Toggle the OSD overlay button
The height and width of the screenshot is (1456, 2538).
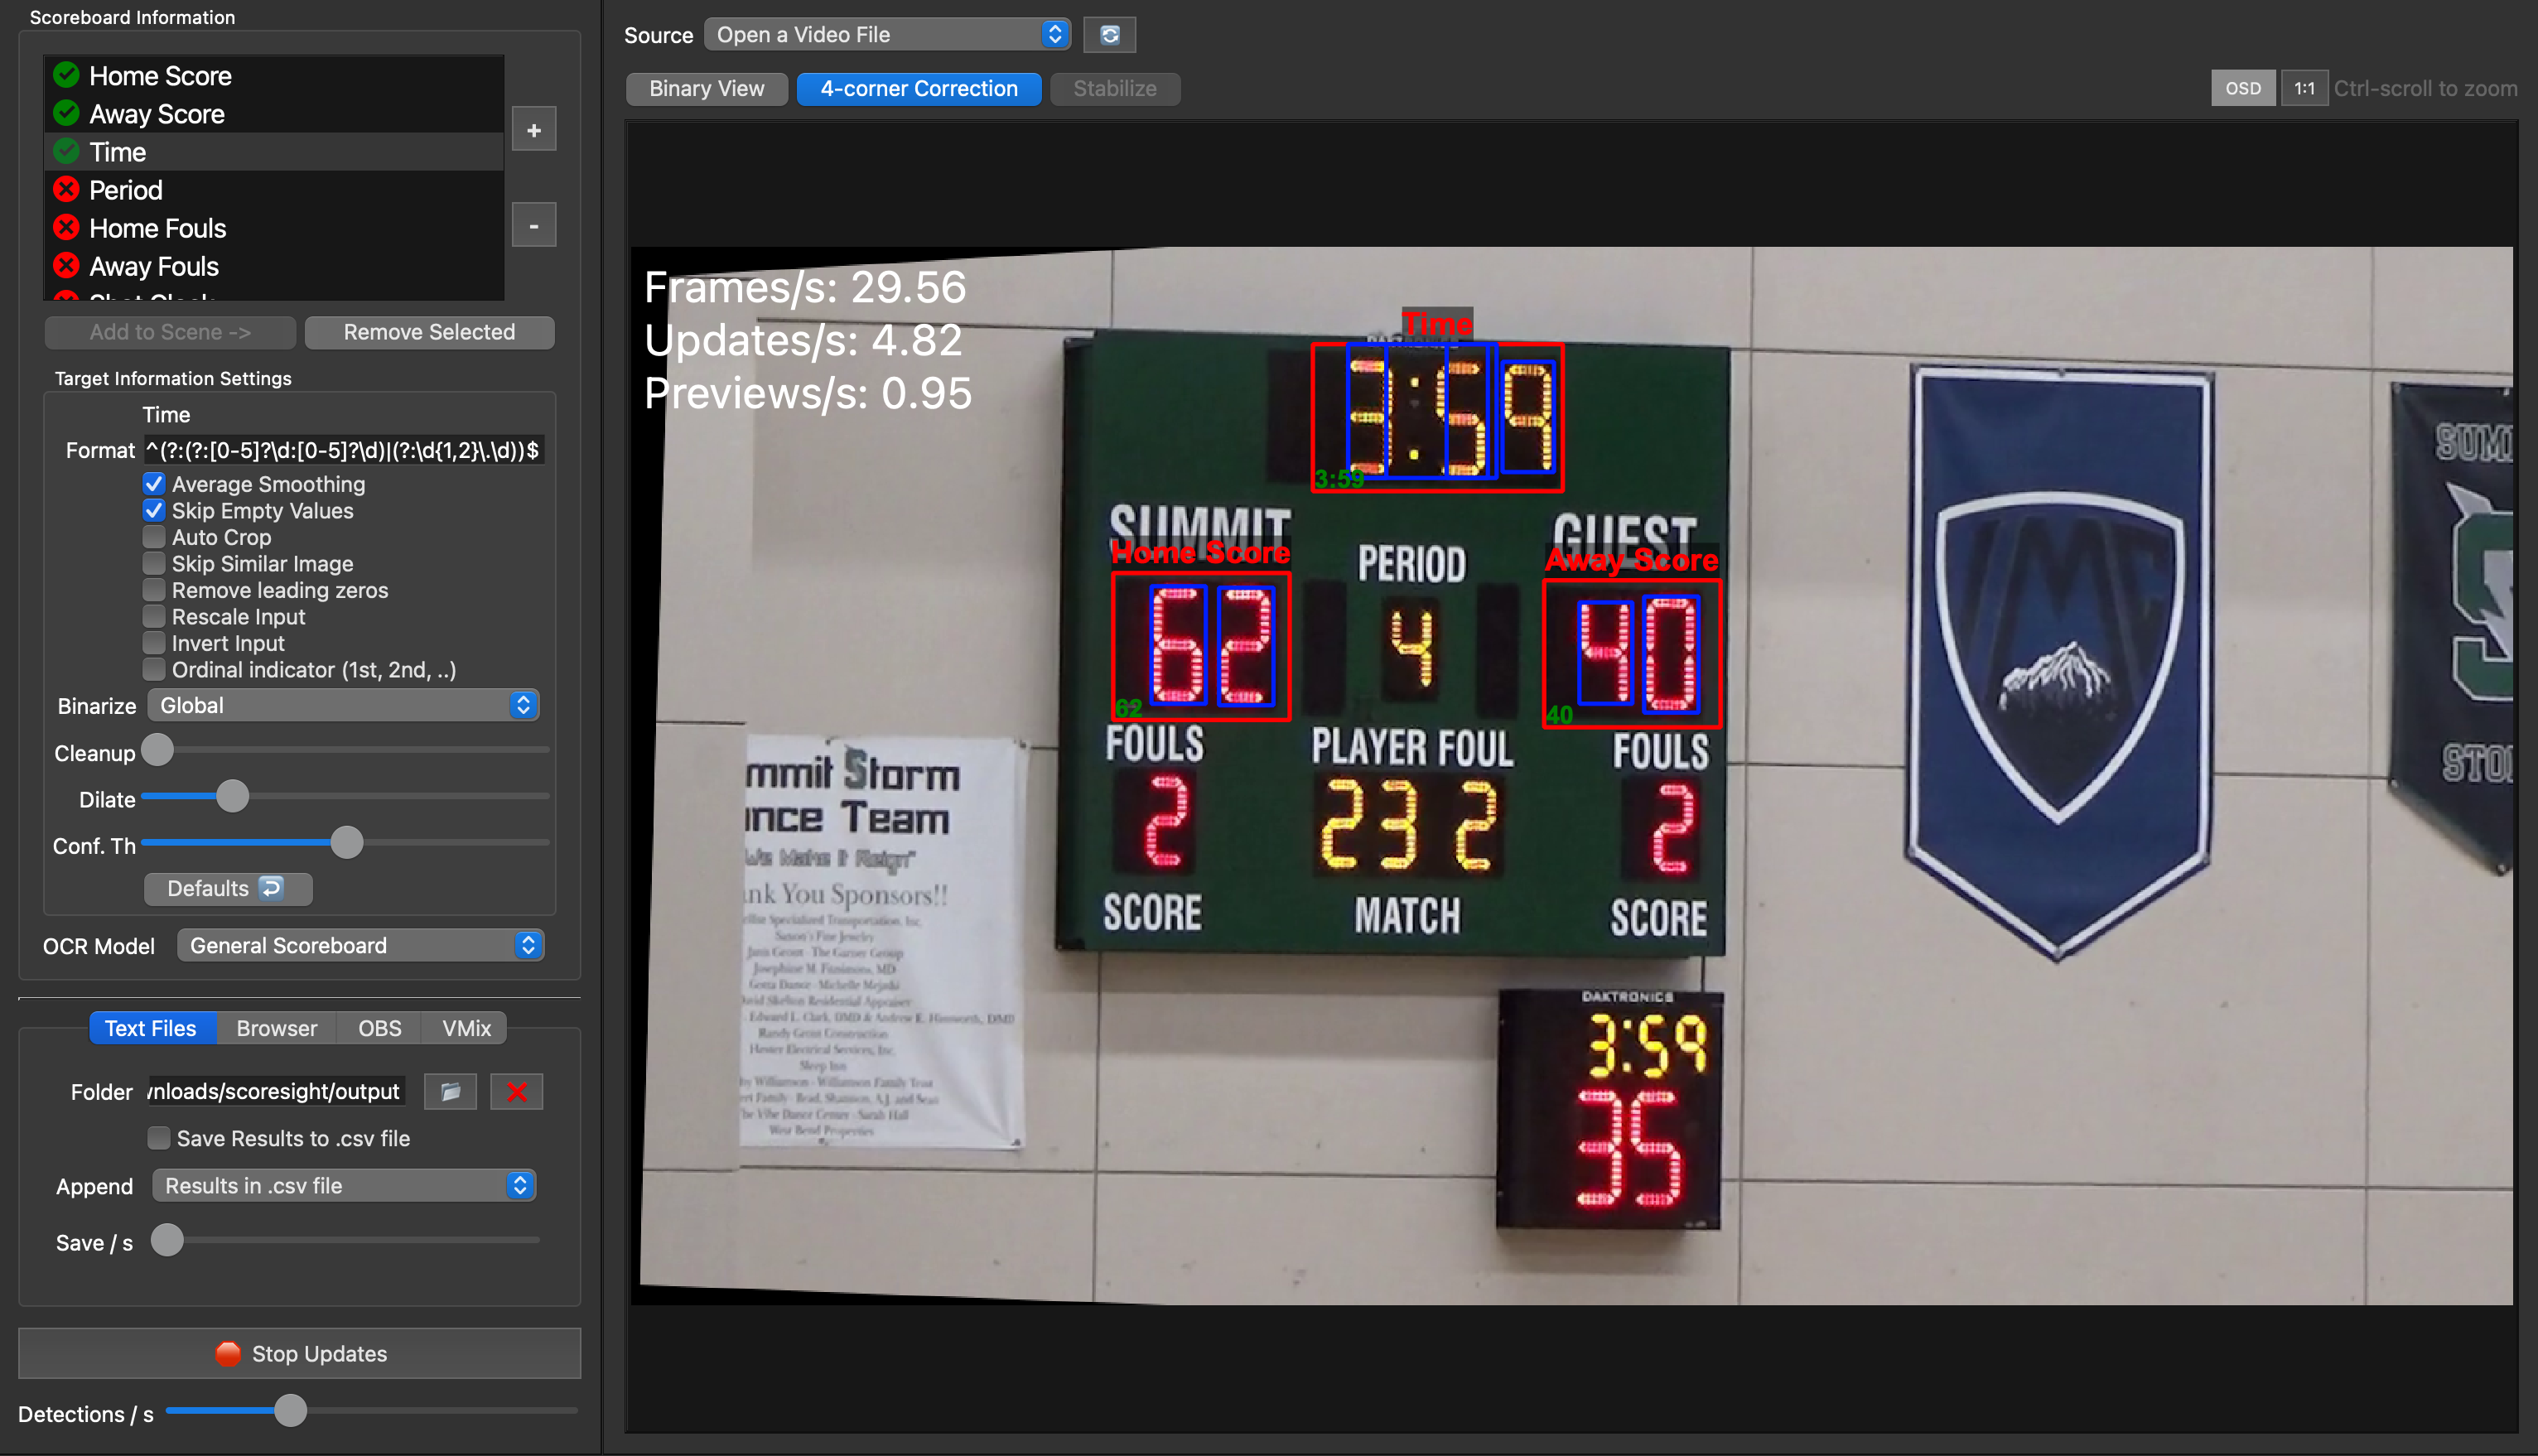tap(2242, 88)
